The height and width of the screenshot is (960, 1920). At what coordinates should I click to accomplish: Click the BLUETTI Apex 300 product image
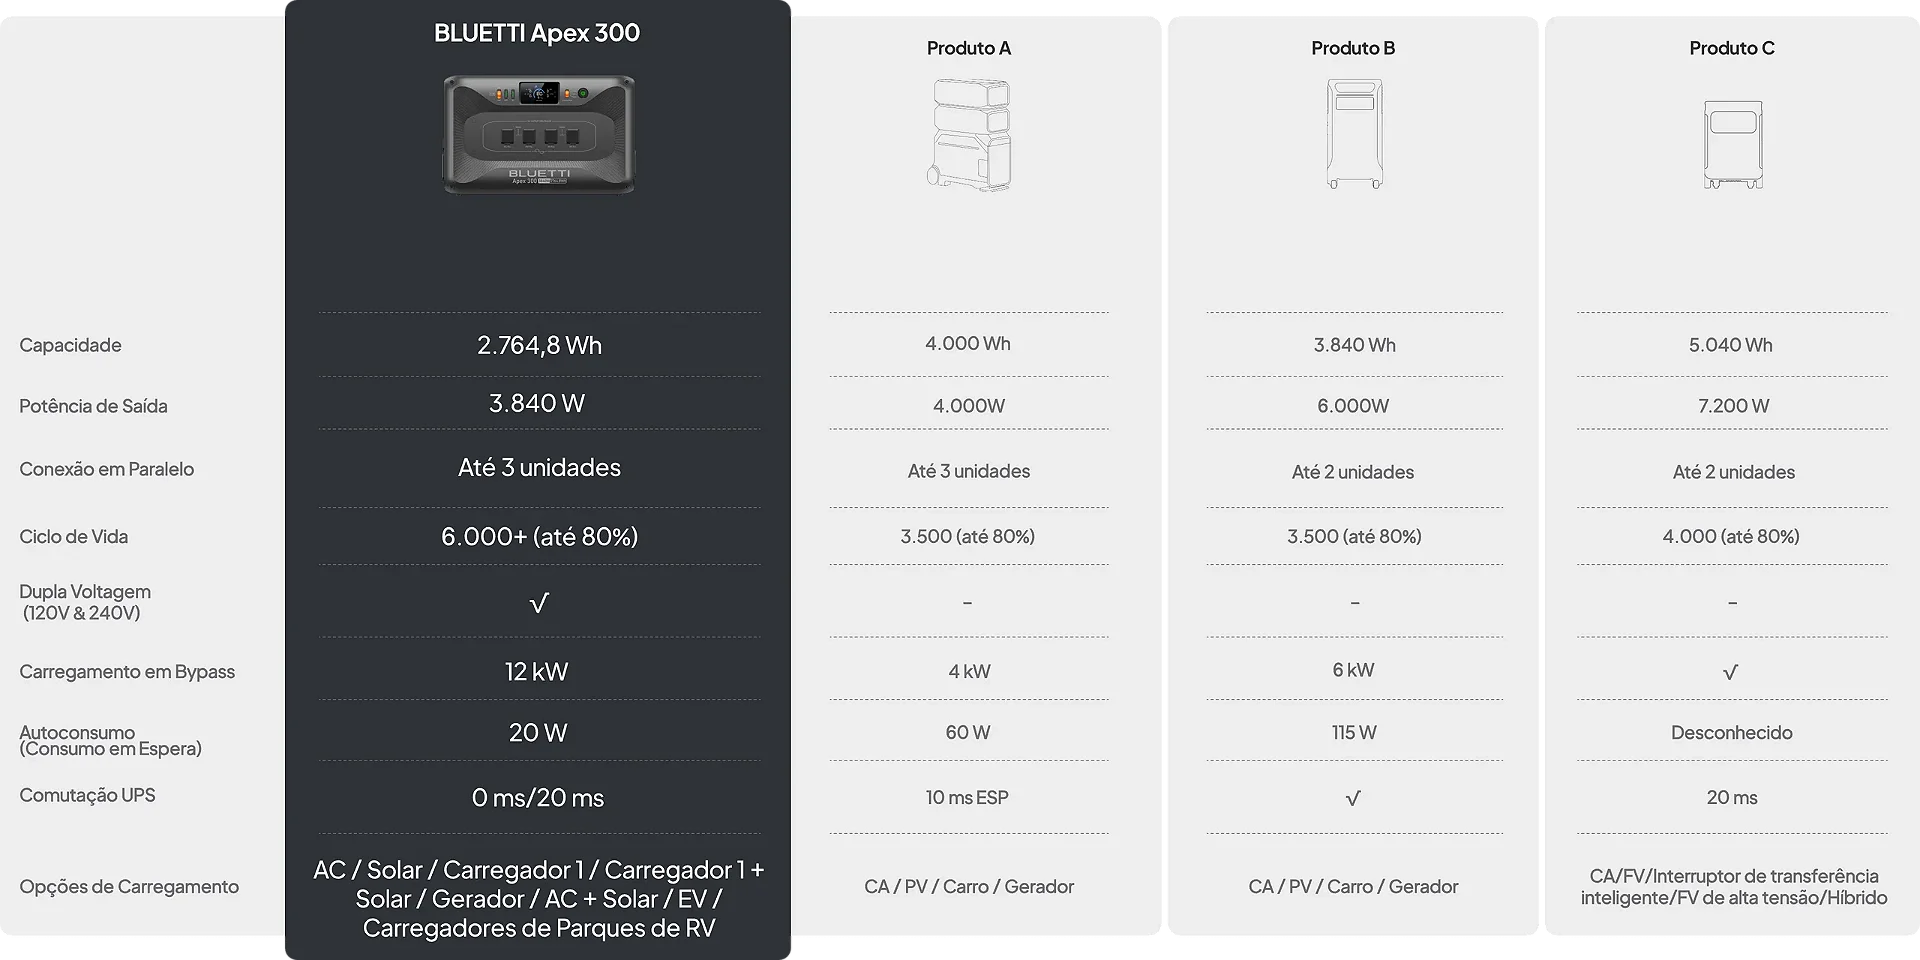pos(538,134)
